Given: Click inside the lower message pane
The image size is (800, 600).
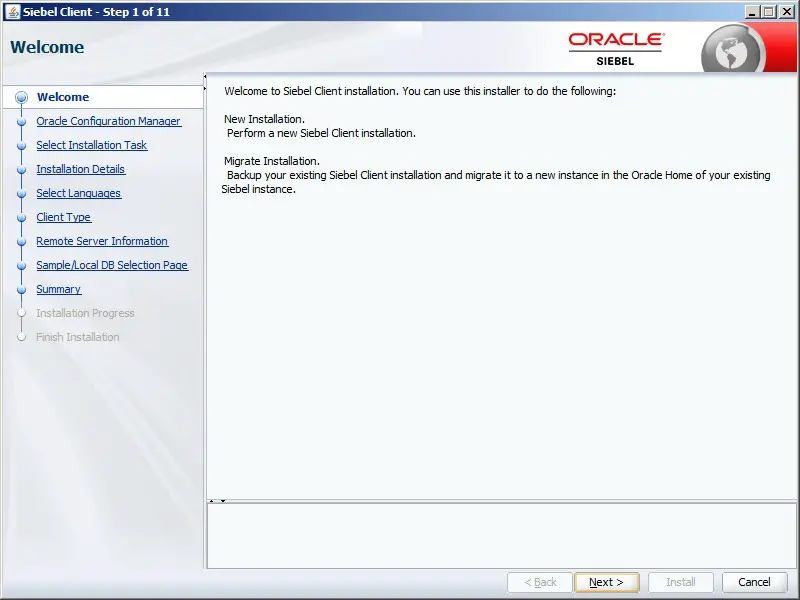Looking at the screenshot, I should point(502,536).
